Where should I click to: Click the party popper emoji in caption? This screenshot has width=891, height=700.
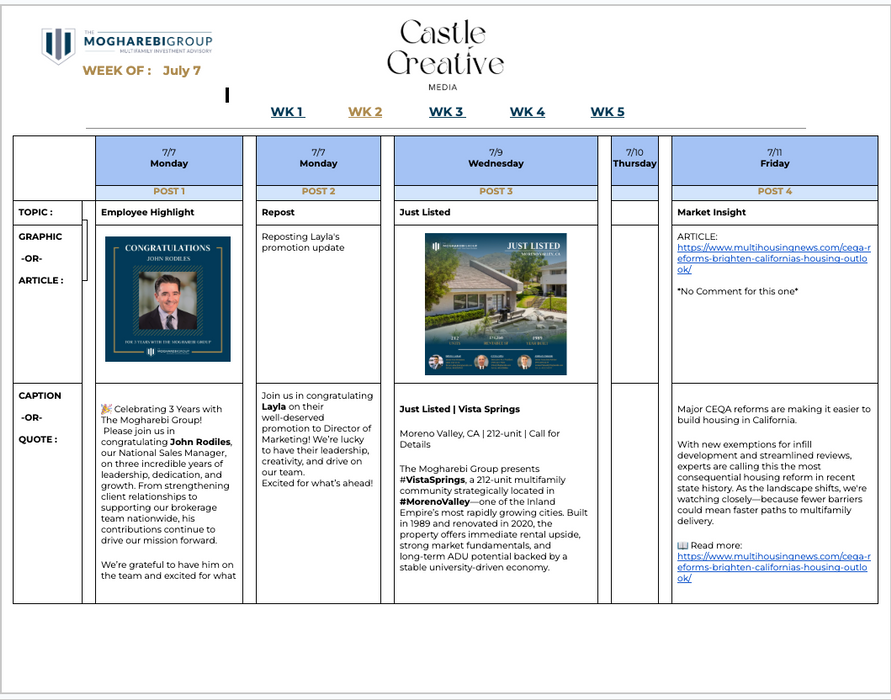point(106,409)
